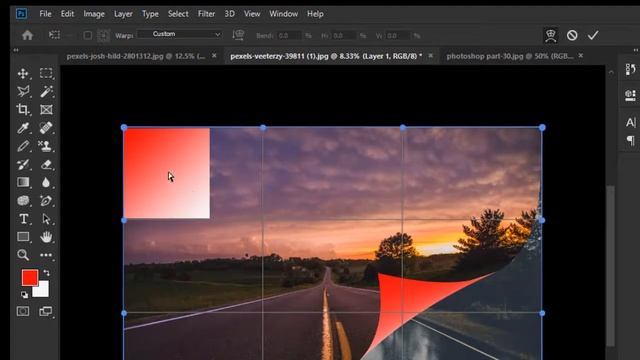Open the Warp Custom dropdown
Image resolution: width=640 pixels, height=360 pixels.
point(180,34)
